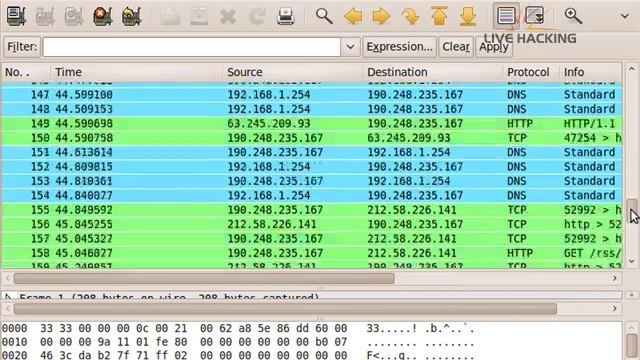Go forward in packet history arrow

382,16
